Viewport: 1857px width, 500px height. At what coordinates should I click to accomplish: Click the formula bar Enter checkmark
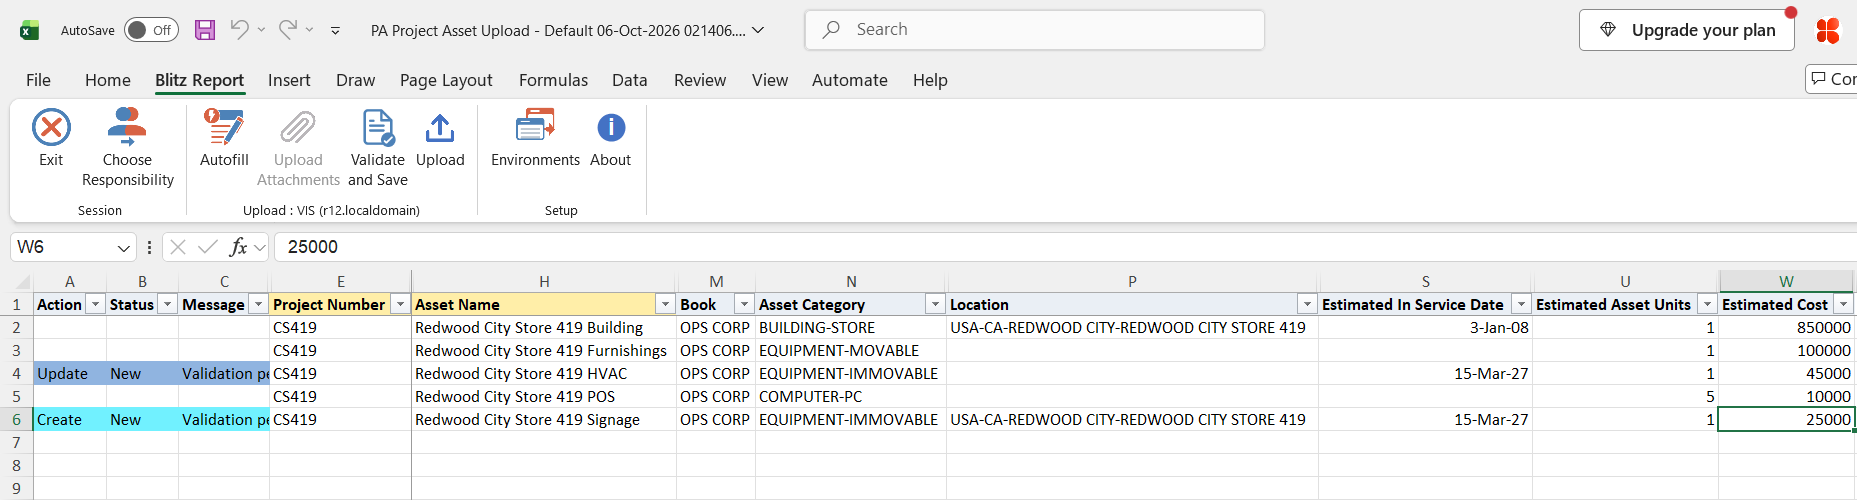(208, 247)
